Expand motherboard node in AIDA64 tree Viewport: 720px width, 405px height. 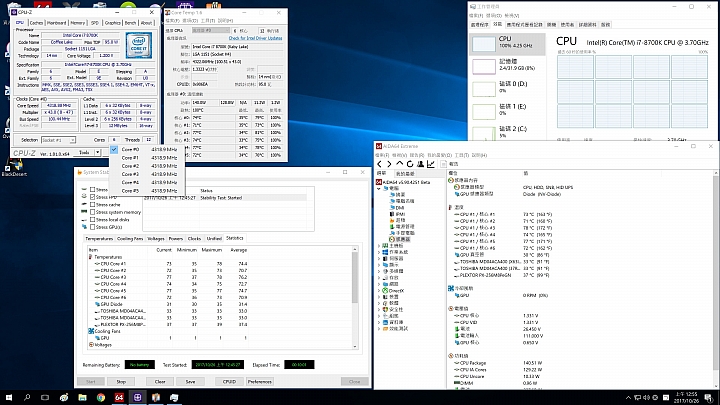pos(379,246)
